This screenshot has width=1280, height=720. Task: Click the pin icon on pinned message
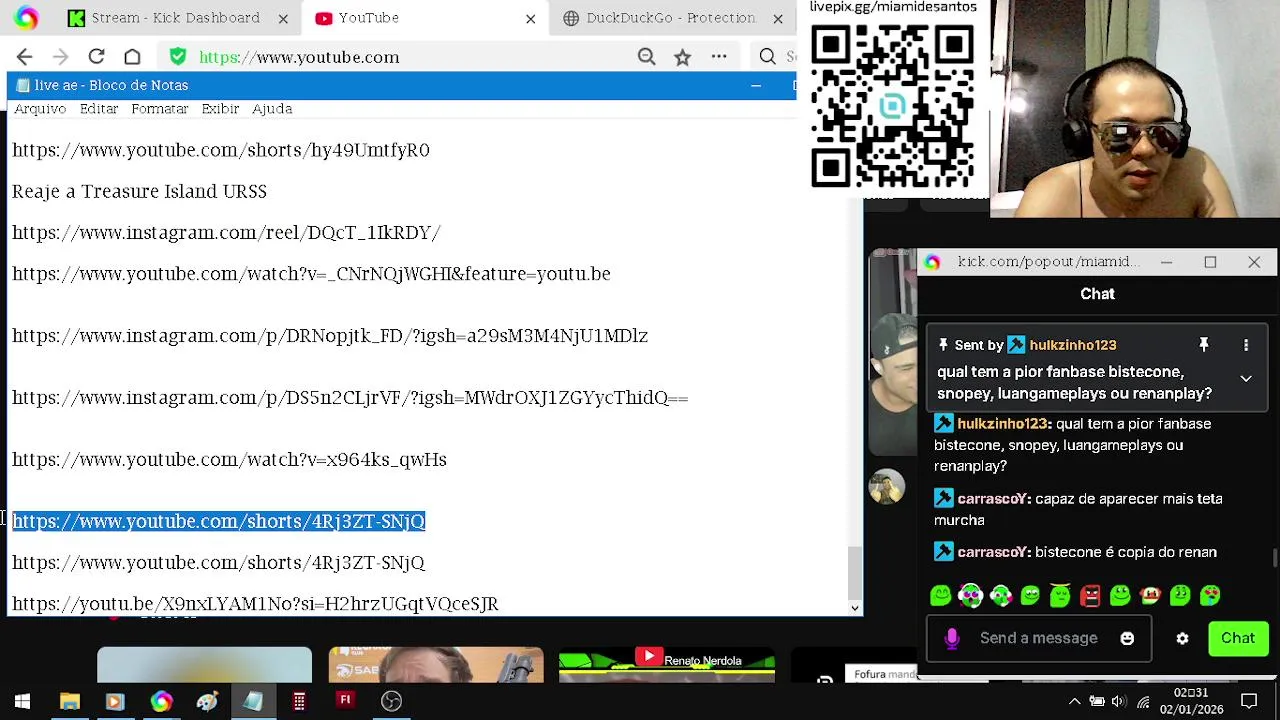click(x=1204, y=345)
